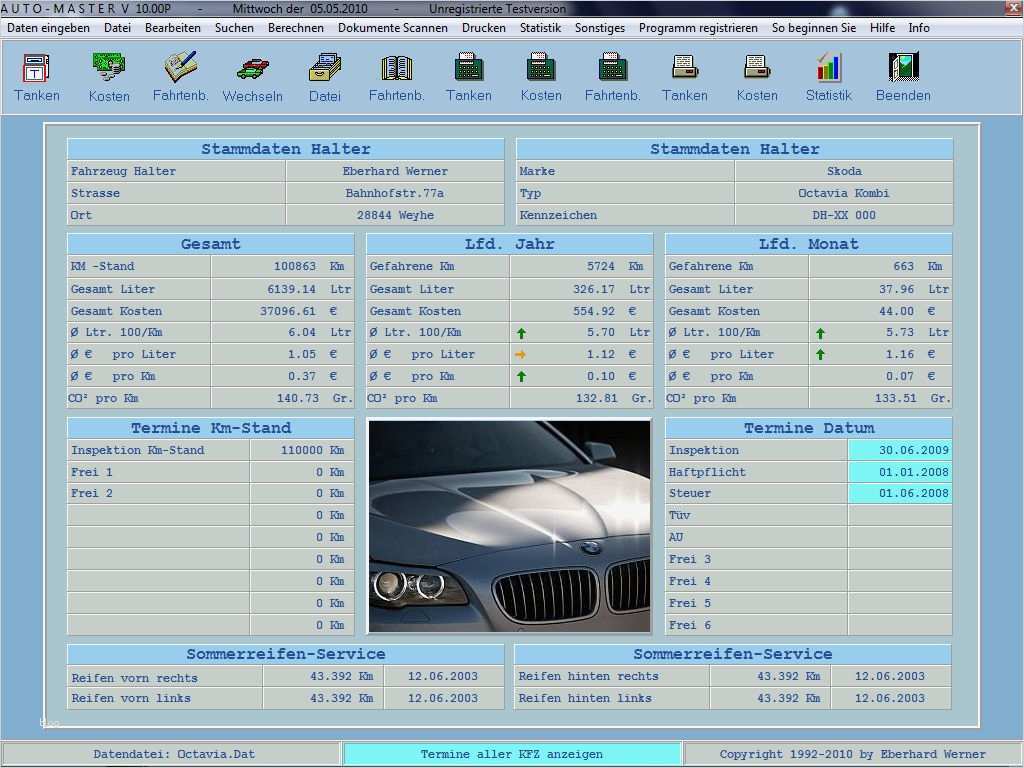
Task: Open the Dokumente Scannen menu
Action: [393, 28]
